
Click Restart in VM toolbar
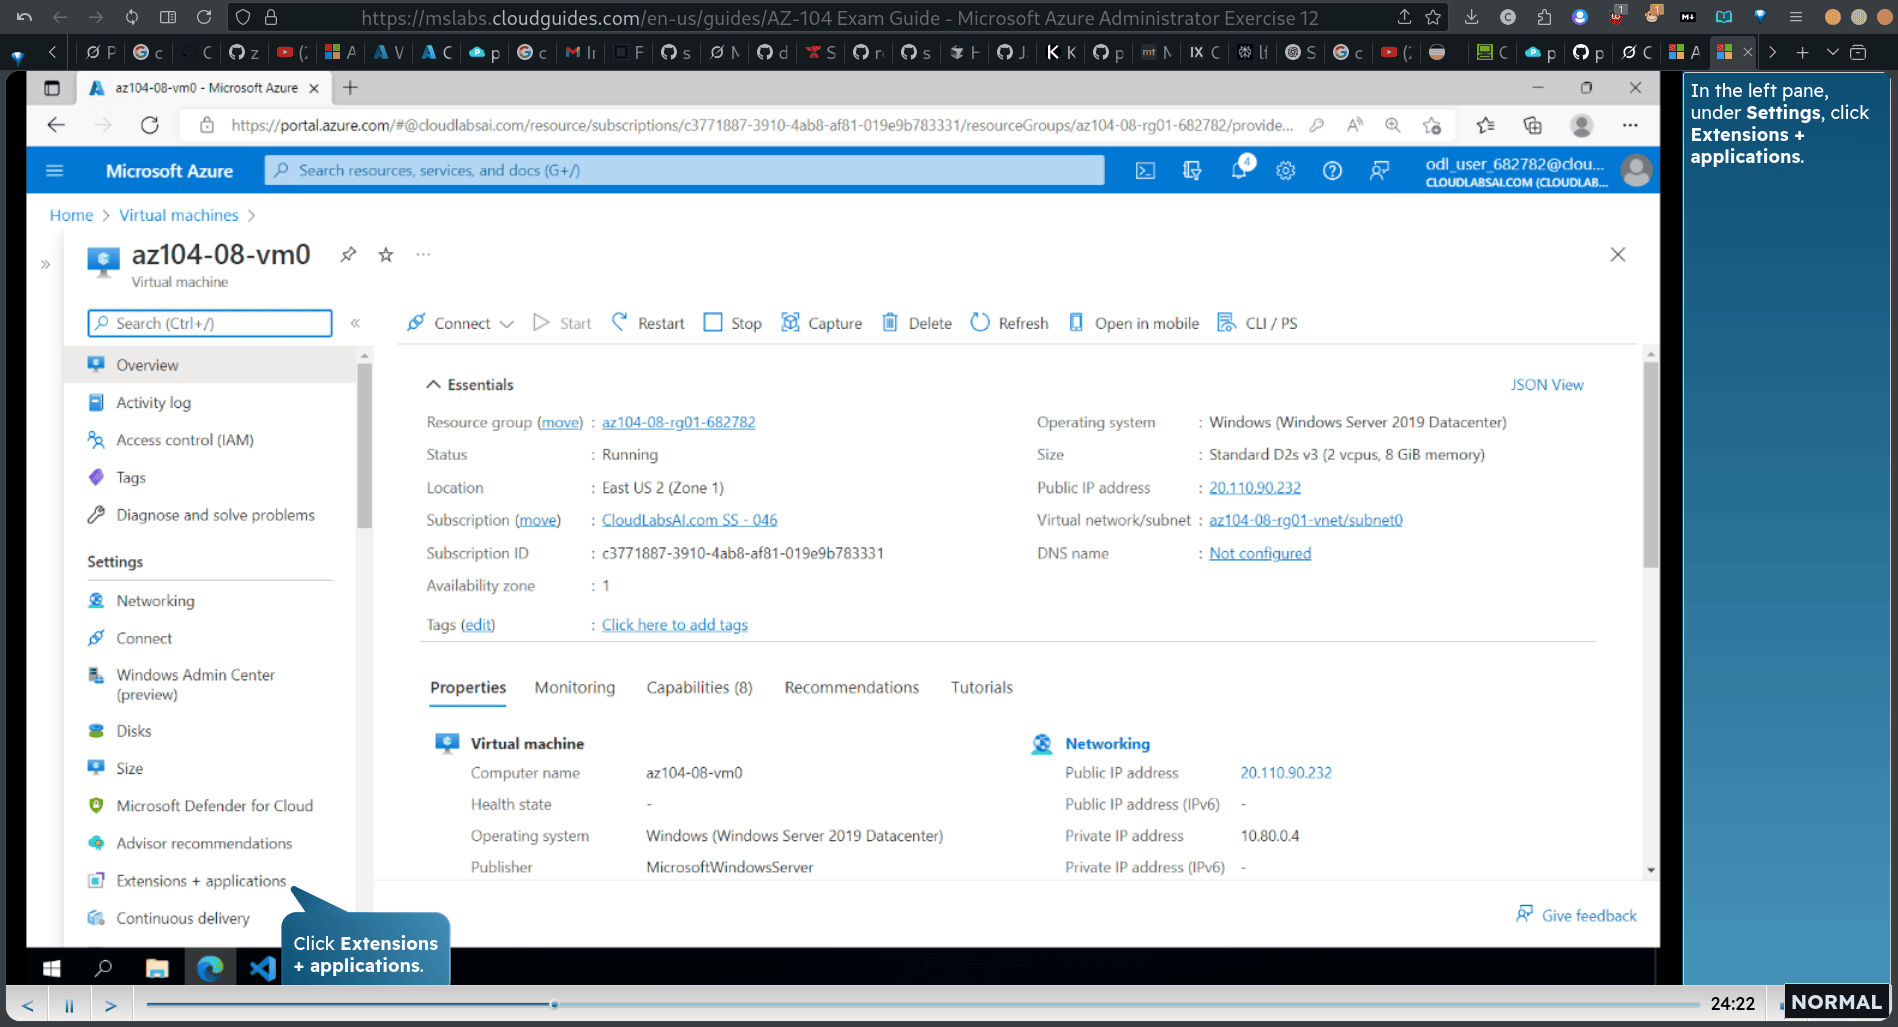click(x=648, y=323)
